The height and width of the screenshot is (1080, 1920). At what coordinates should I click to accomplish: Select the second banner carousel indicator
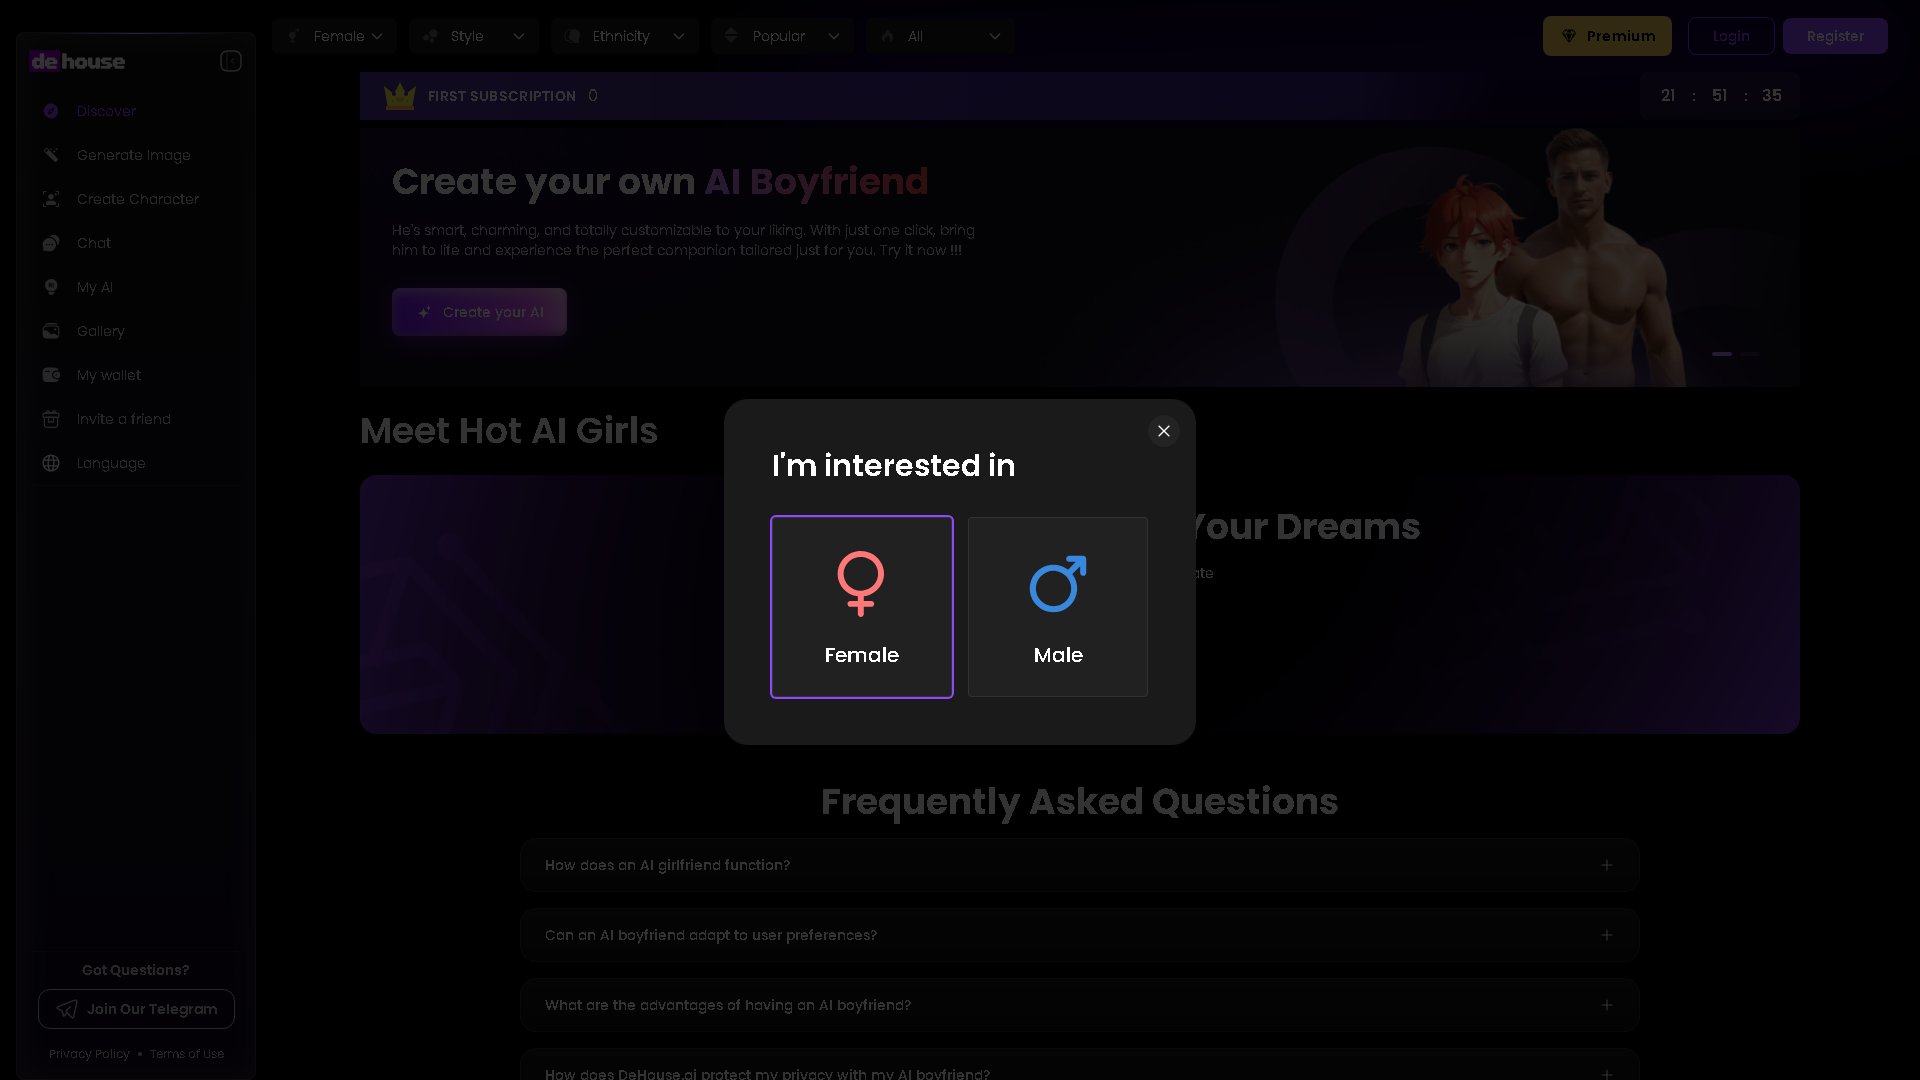1750,354
